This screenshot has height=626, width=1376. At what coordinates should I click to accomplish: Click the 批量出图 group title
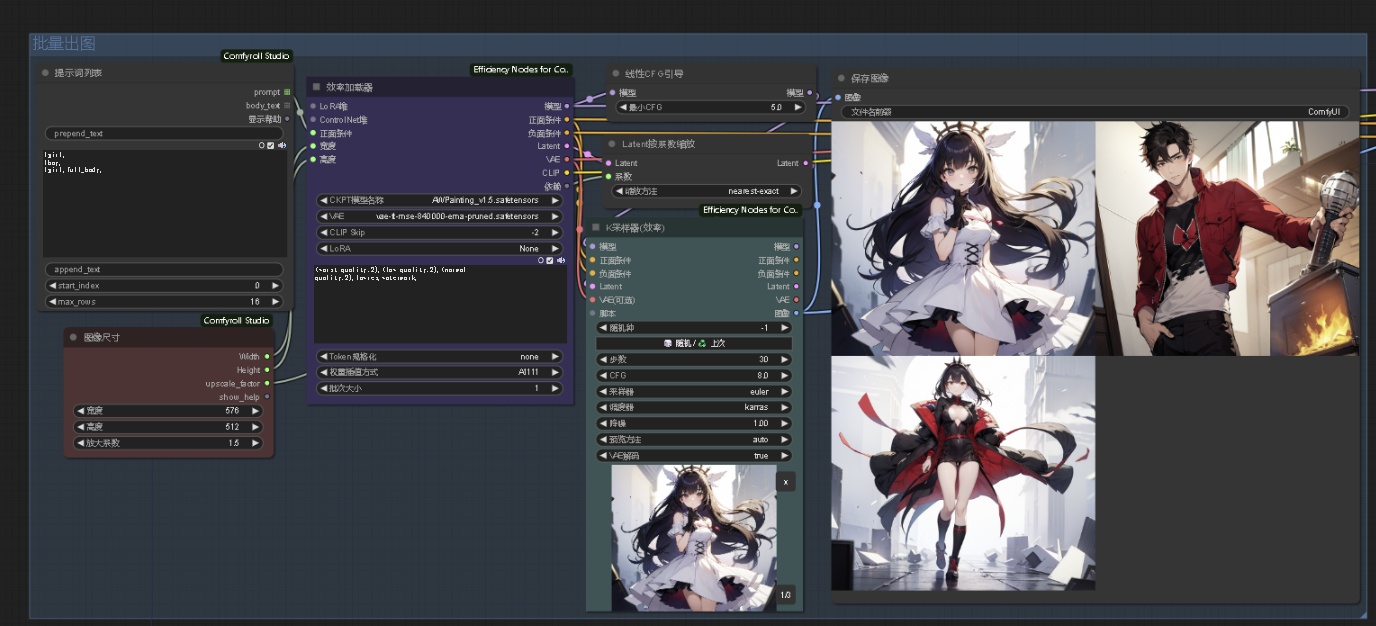[64, 44]
